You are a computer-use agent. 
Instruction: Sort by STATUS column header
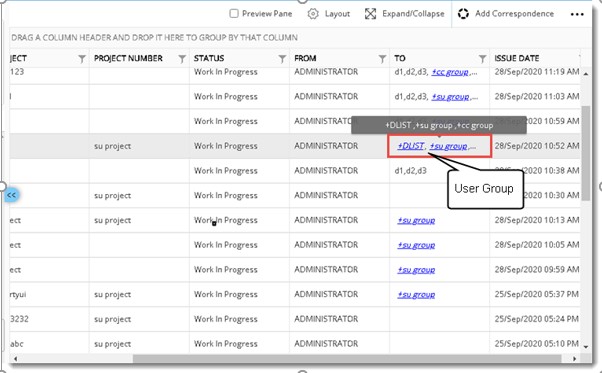(x=209, y=58)
